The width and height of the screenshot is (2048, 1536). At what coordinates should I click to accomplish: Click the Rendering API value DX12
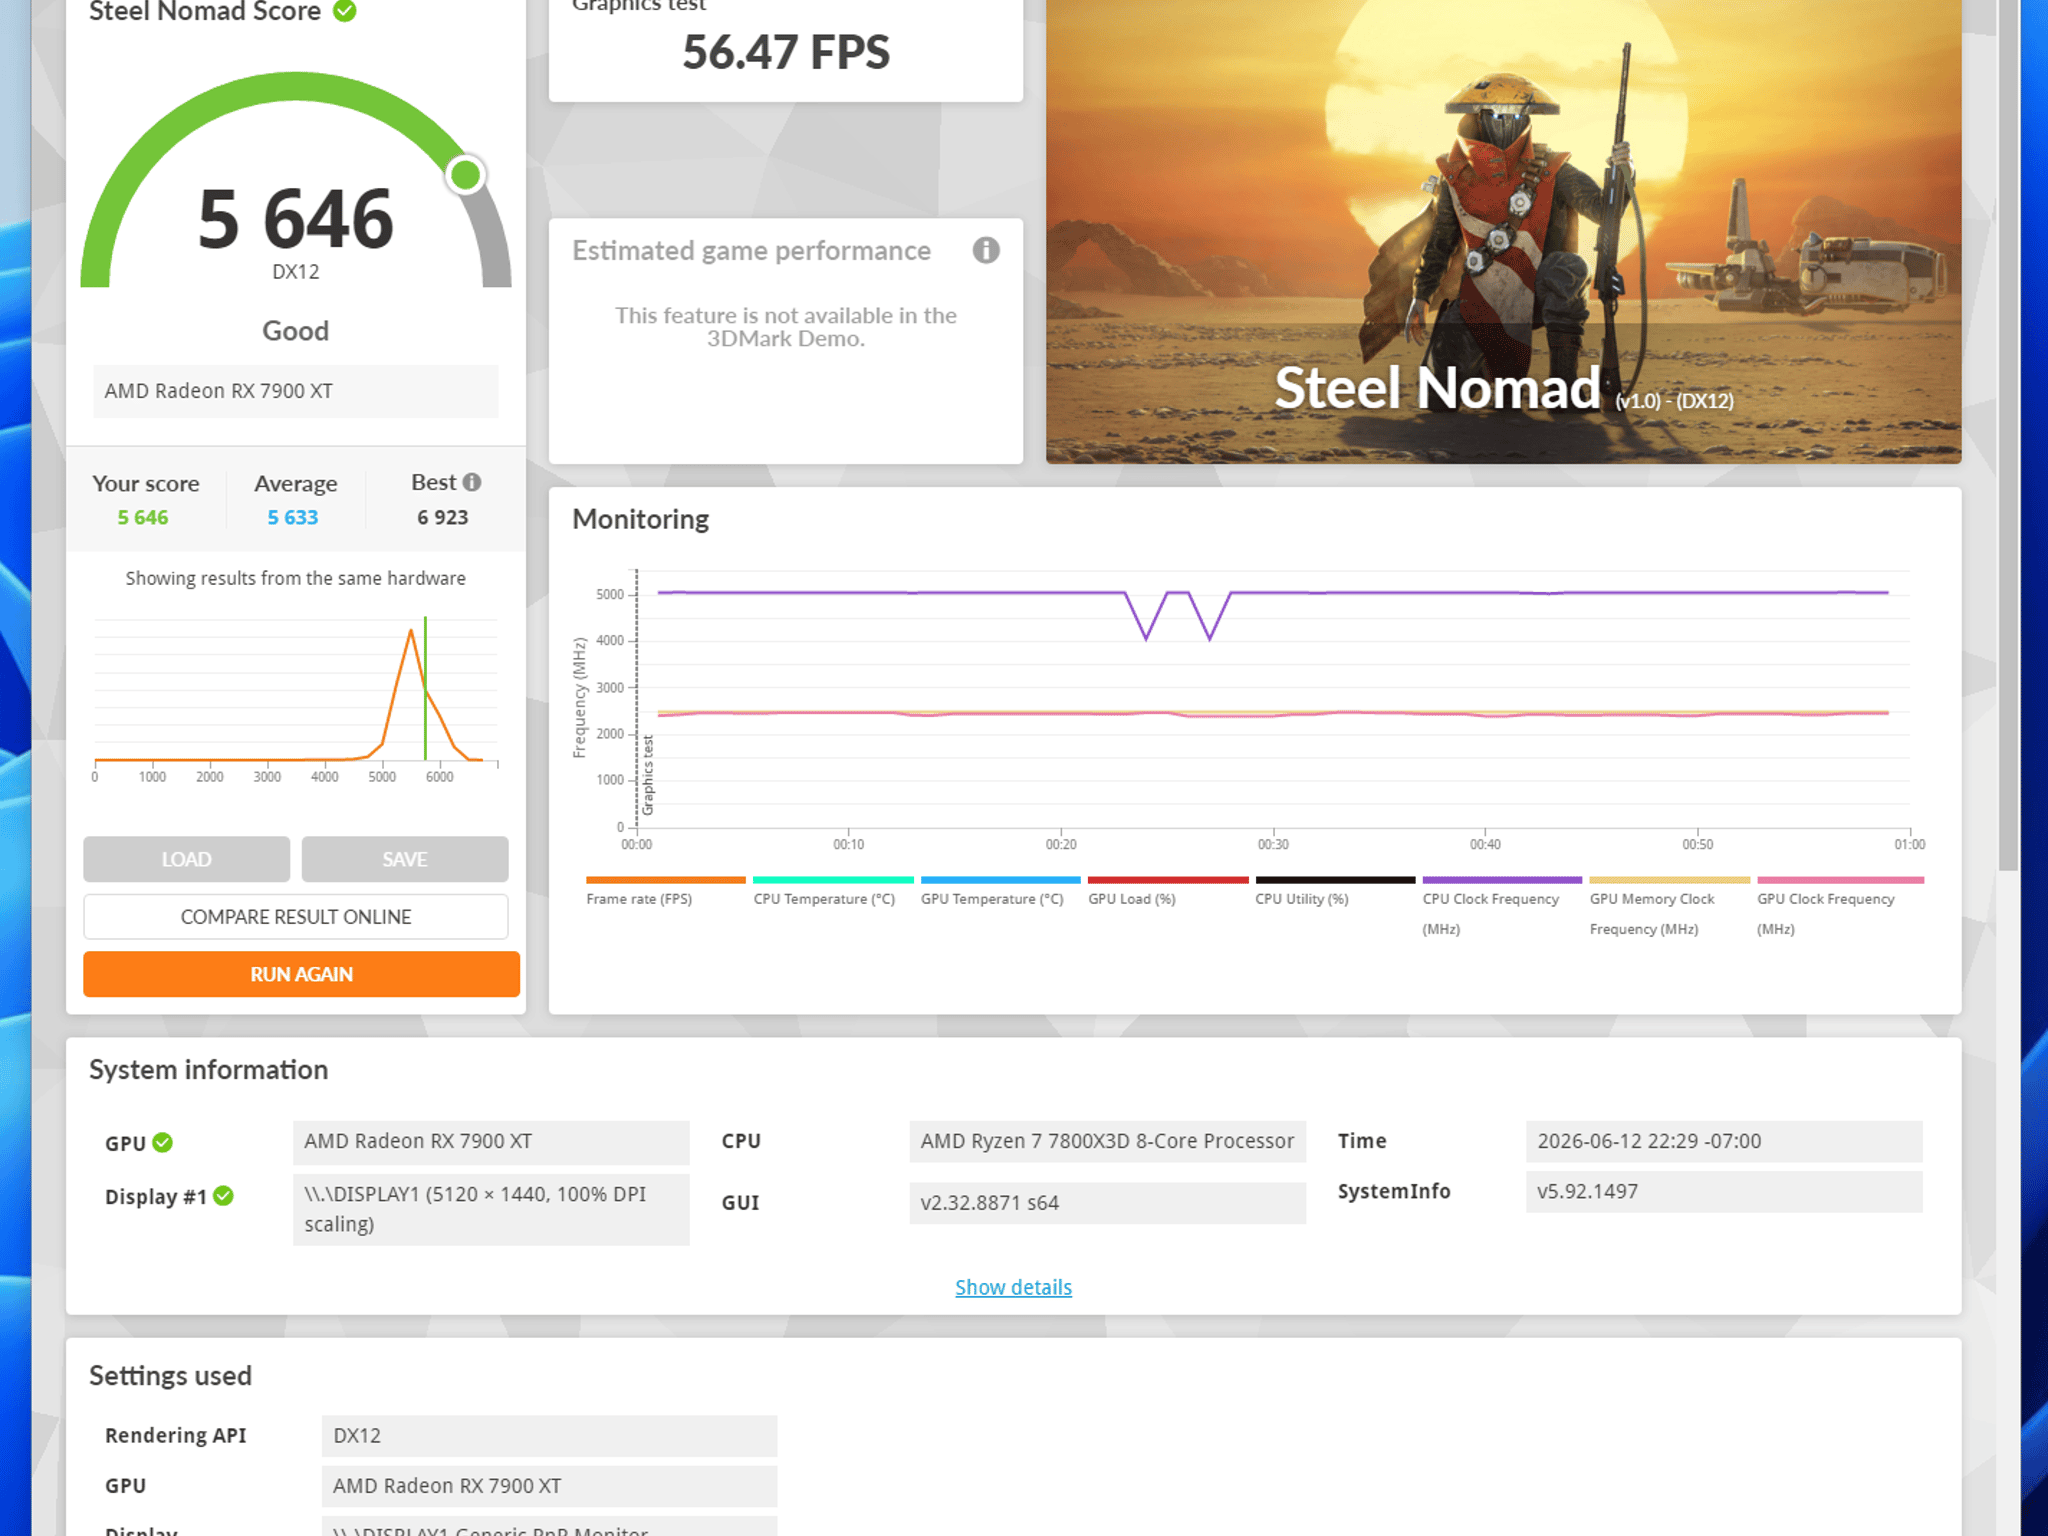[549, 1435]
